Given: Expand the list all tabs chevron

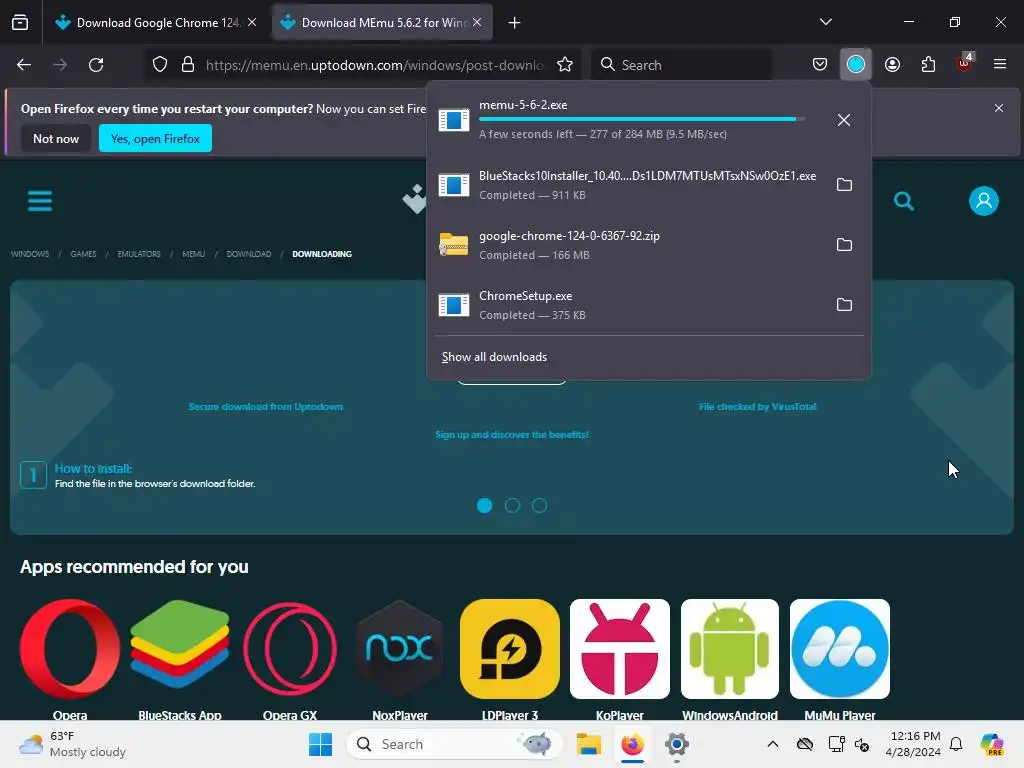Looking at the screenshot, I should click(825, 22).
